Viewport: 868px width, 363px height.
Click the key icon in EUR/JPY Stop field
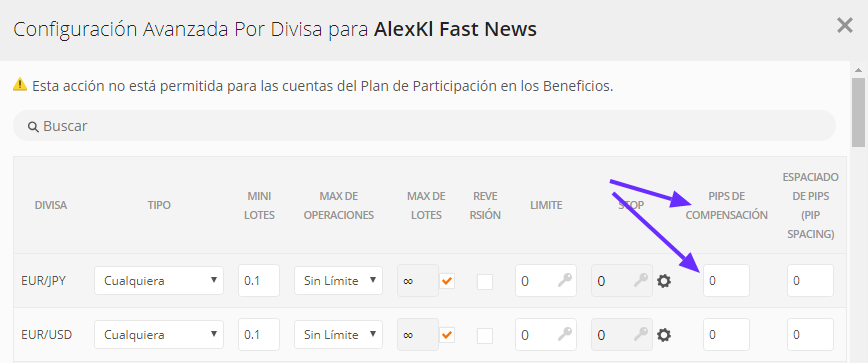(x=641, y=281)
